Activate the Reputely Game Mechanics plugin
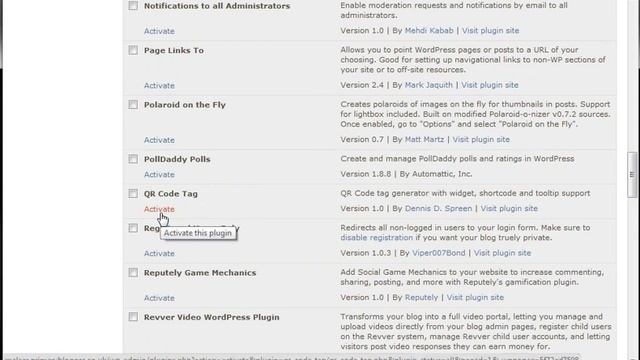 pyautogui.click(x=159, y=298)
